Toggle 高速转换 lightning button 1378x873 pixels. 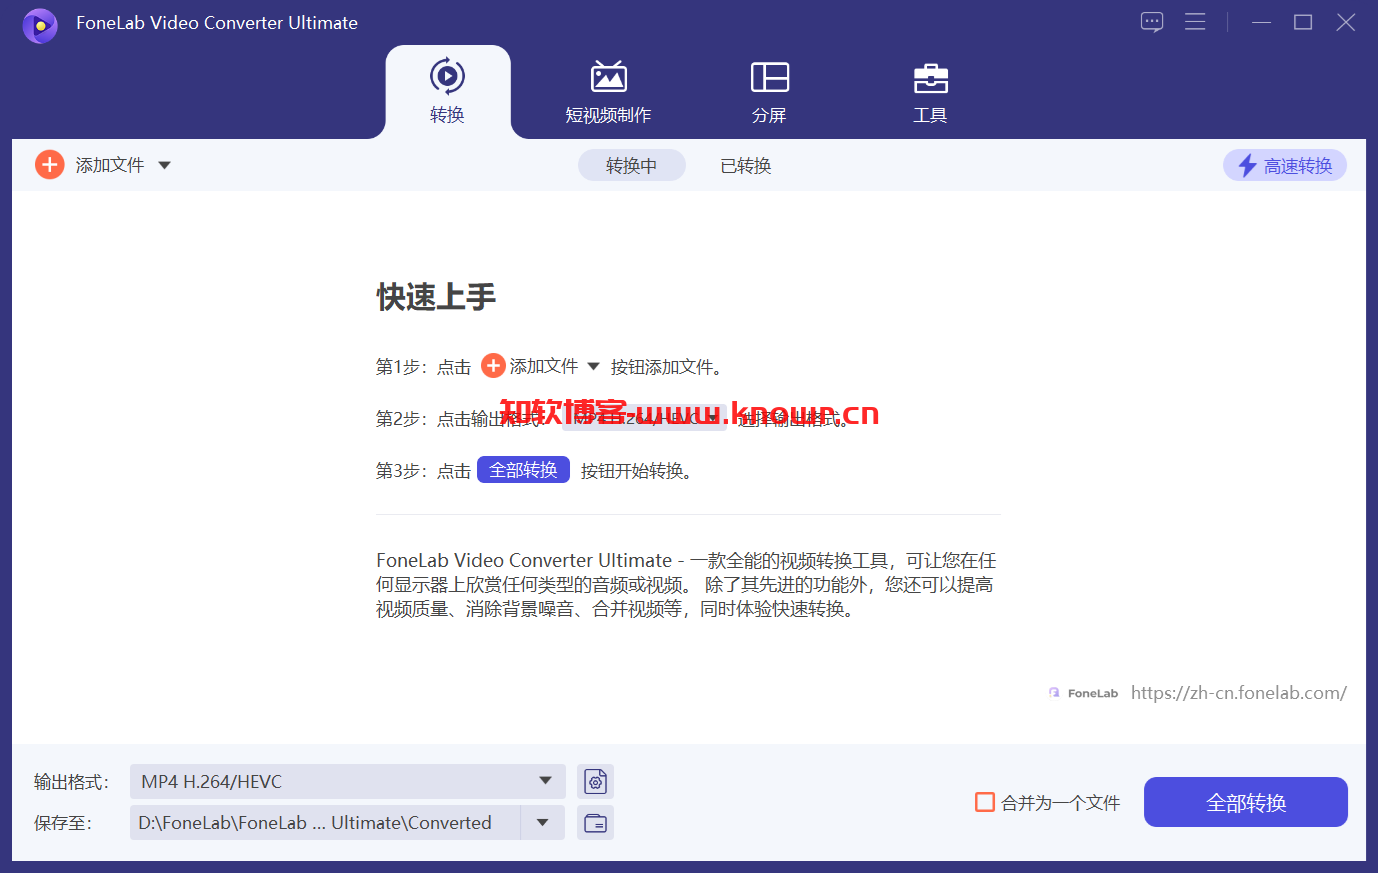[1285, 165]
